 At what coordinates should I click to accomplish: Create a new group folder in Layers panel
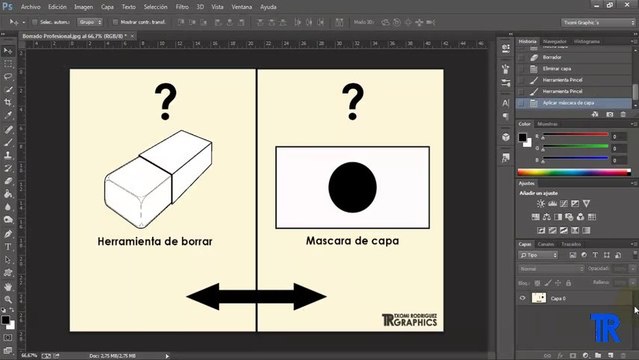[x=598, y=356]
